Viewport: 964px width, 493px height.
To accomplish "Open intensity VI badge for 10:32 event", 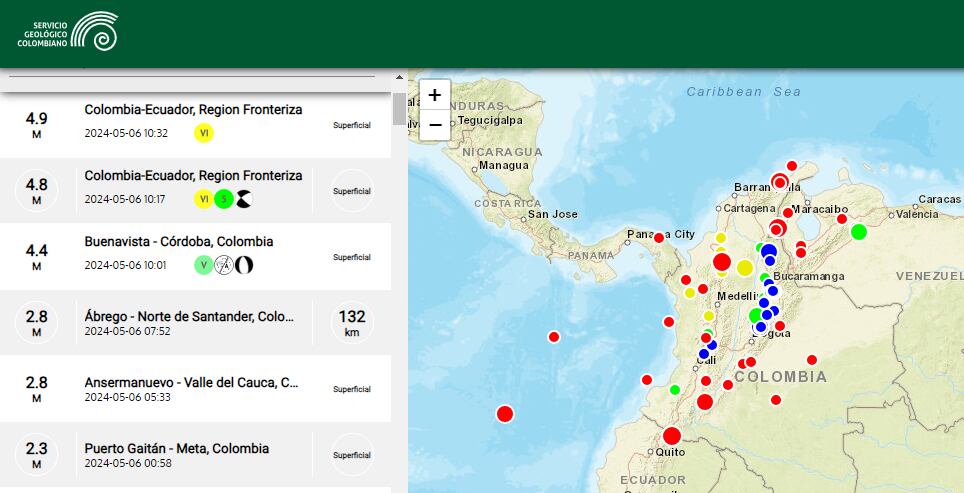I will pos(204,133).
